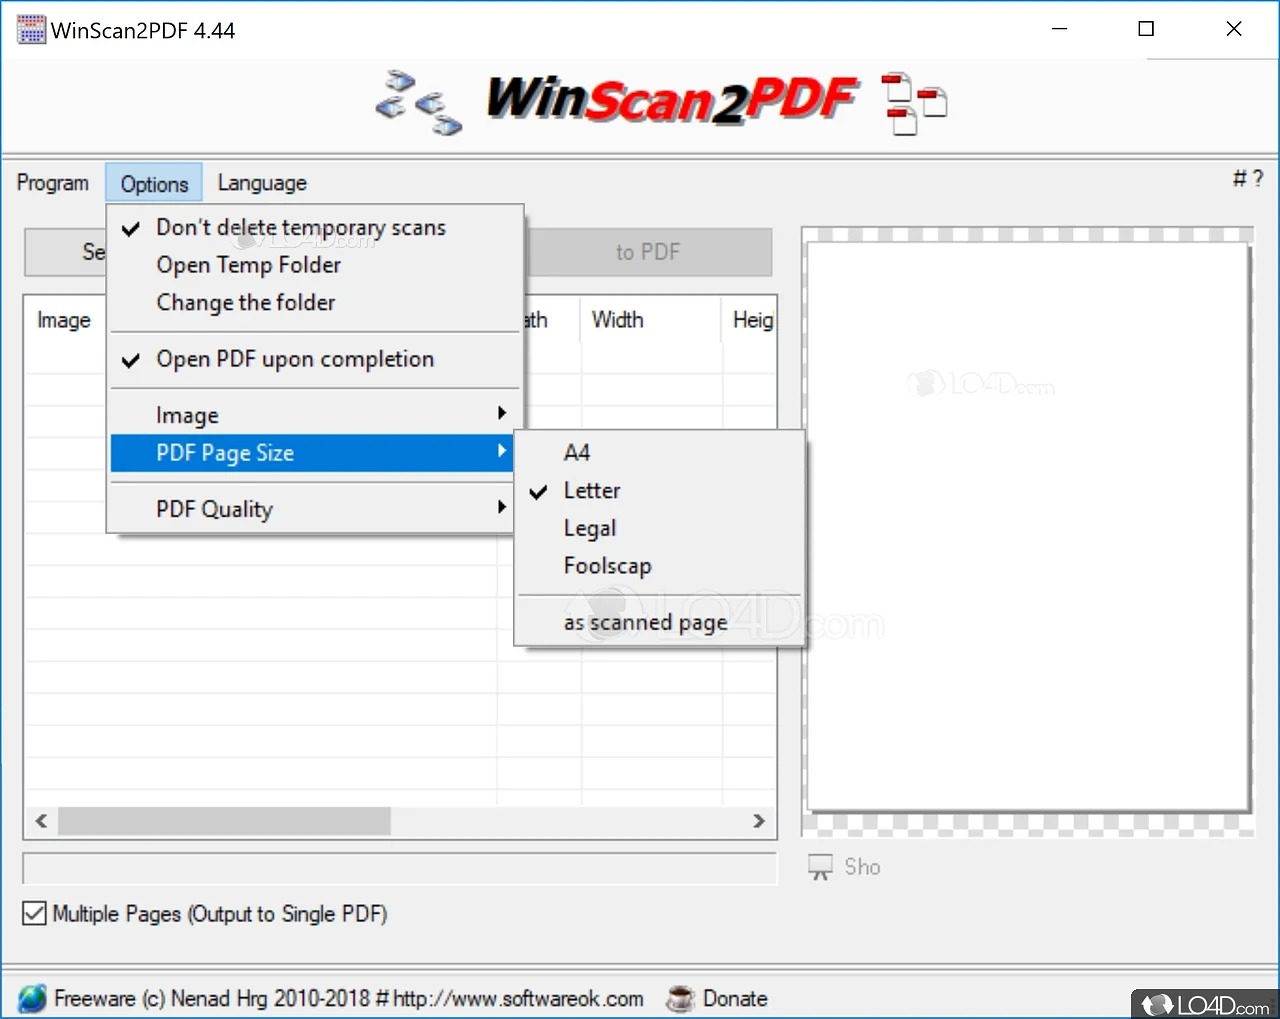Open the Language menu
The width and height of the screenshot is (1280, 1019).
click(262, 183)
